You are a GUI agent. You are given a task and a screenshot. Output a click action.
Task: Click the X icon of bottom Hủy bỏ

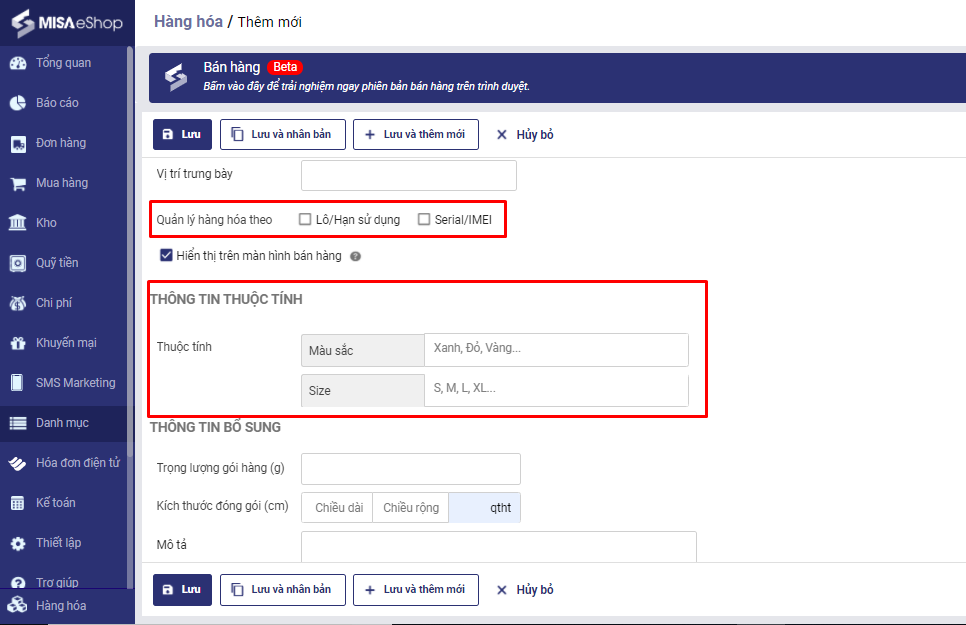click(501, 590)
